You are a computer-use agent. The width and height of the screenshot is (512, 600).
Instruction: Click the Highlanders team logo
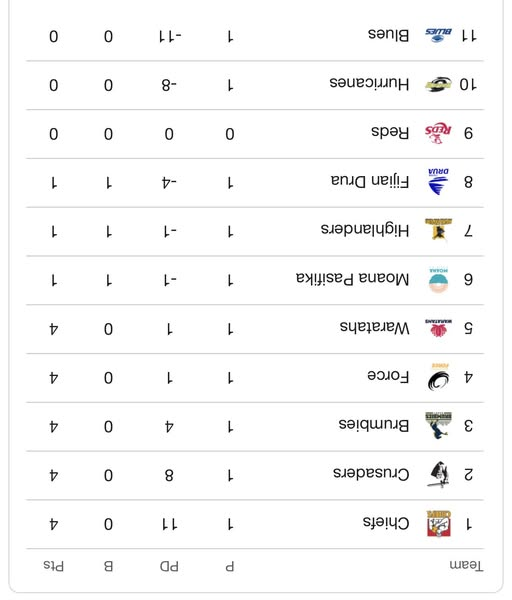[x=439, y=230]
